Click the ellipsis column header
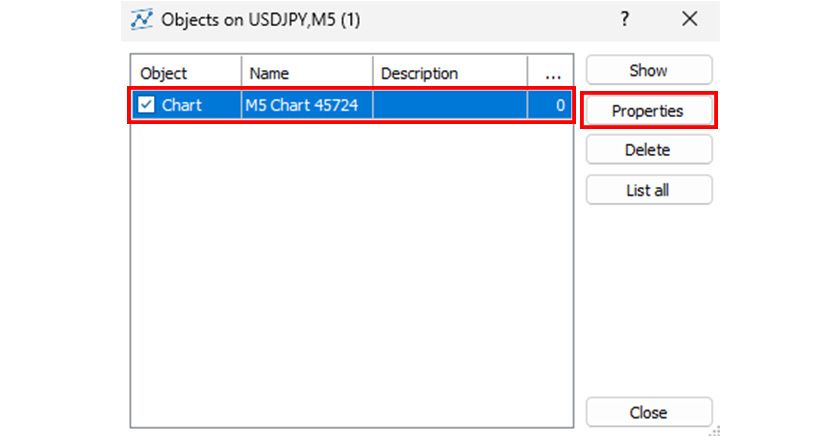 (552, 73)
